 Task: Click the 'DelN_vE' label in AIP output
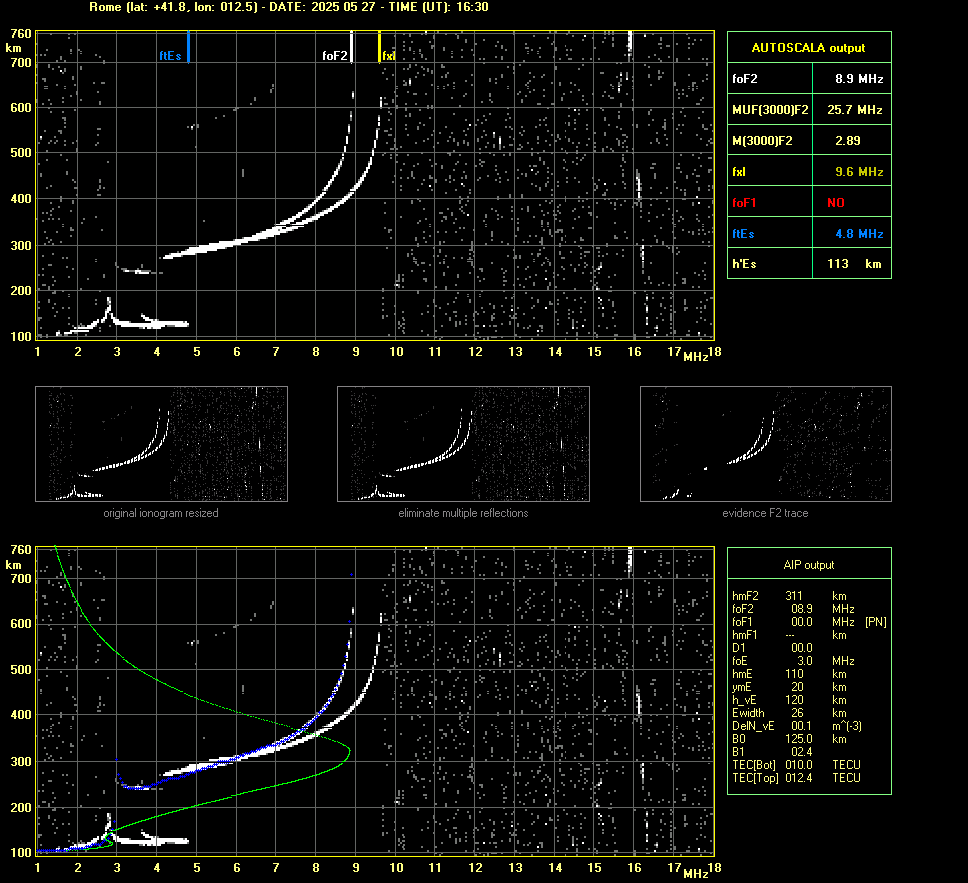(753, 726)
